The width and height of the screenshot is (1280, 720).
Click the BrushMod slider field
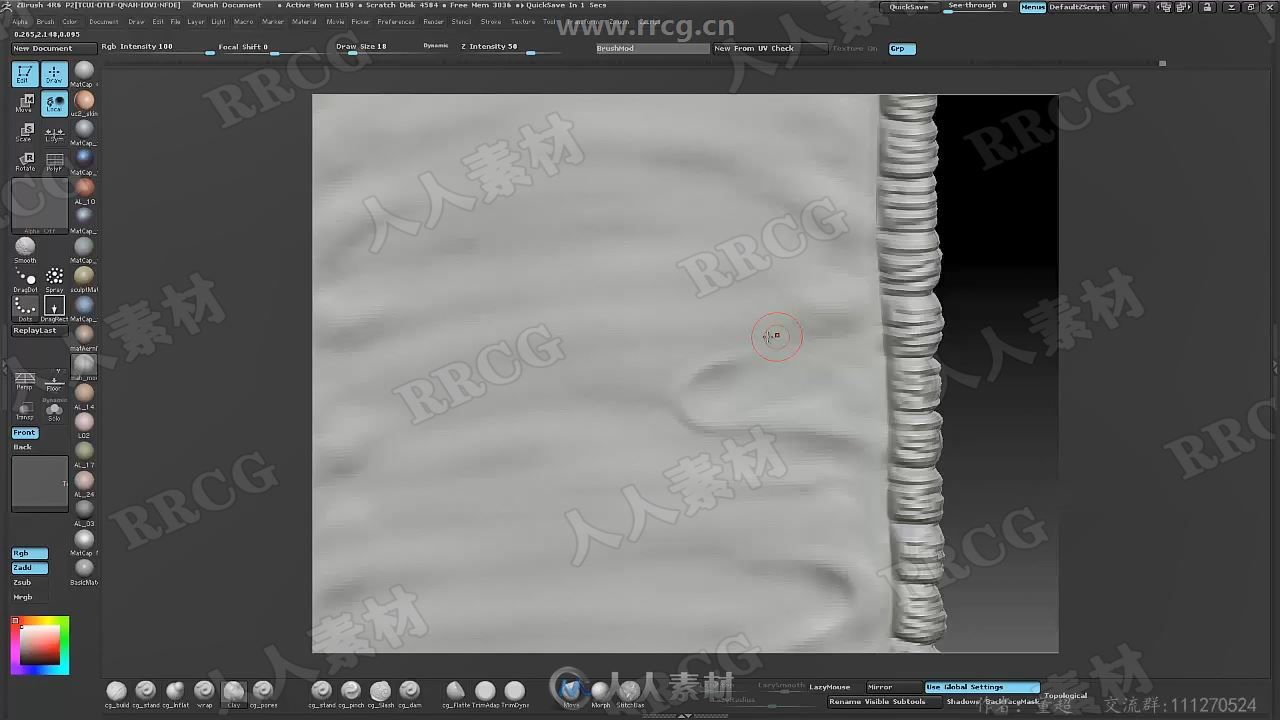click(651, 48)
